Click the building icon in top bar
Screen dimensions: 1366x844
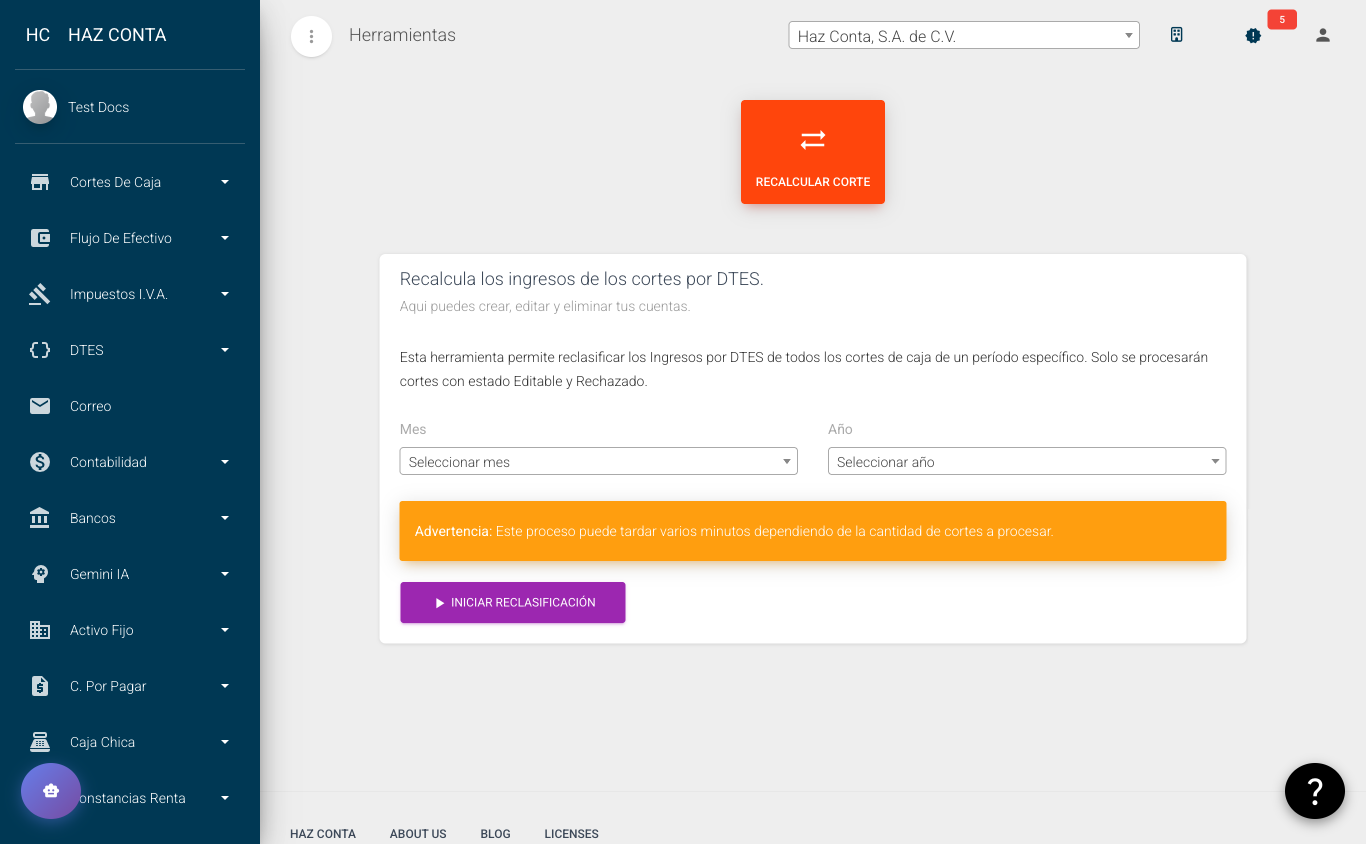click(1177, 35)
